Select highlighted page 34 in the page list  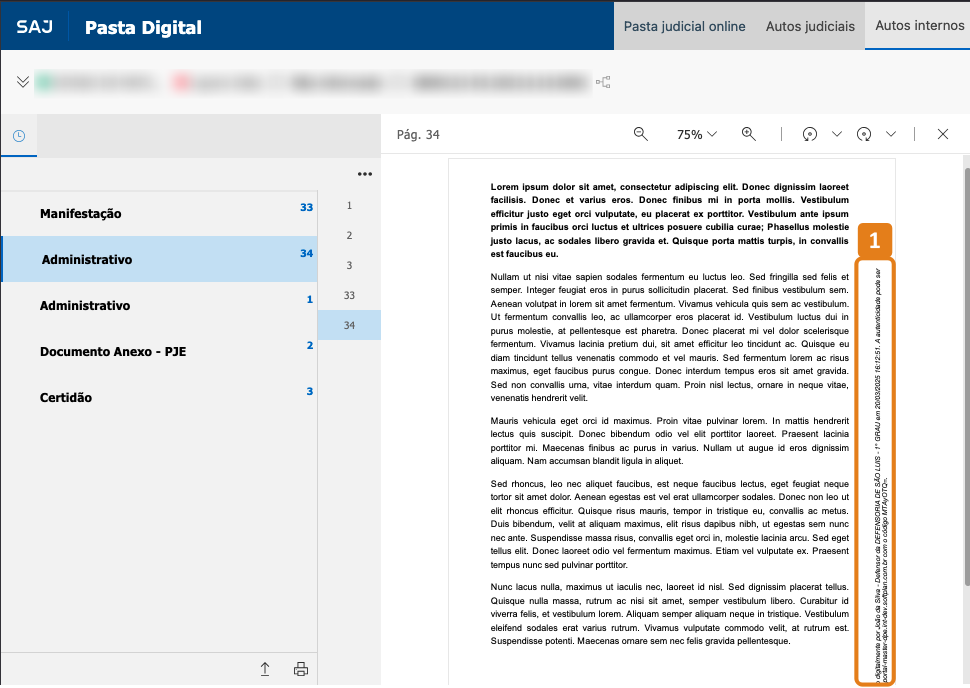350,325
